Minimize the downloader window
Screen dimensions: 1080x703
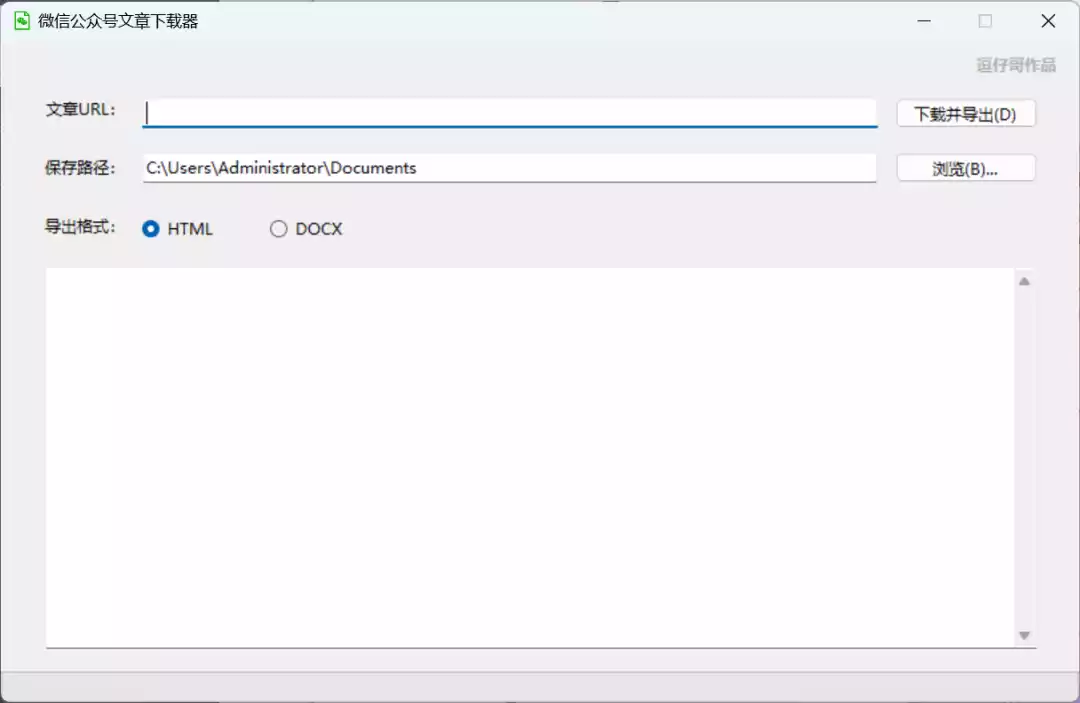pyautogui.click(x=923, y=21)
